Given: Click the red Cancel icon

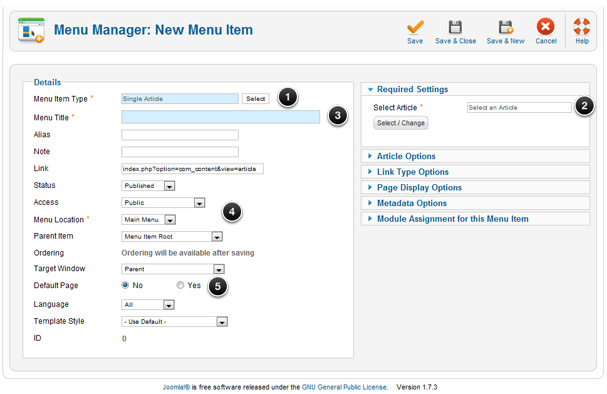Looking at the screenshot, I should pos(545,27).
